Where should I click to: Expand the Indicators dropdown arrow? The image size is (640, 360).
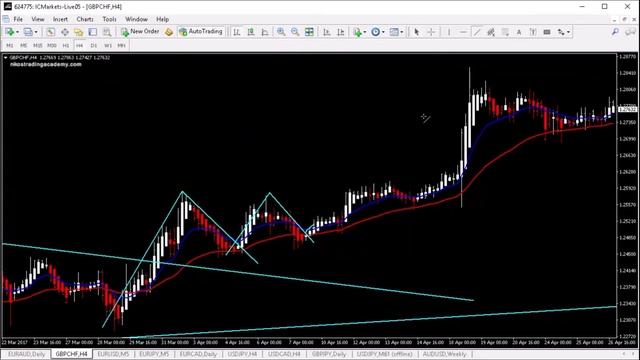(x=364, y=32)
